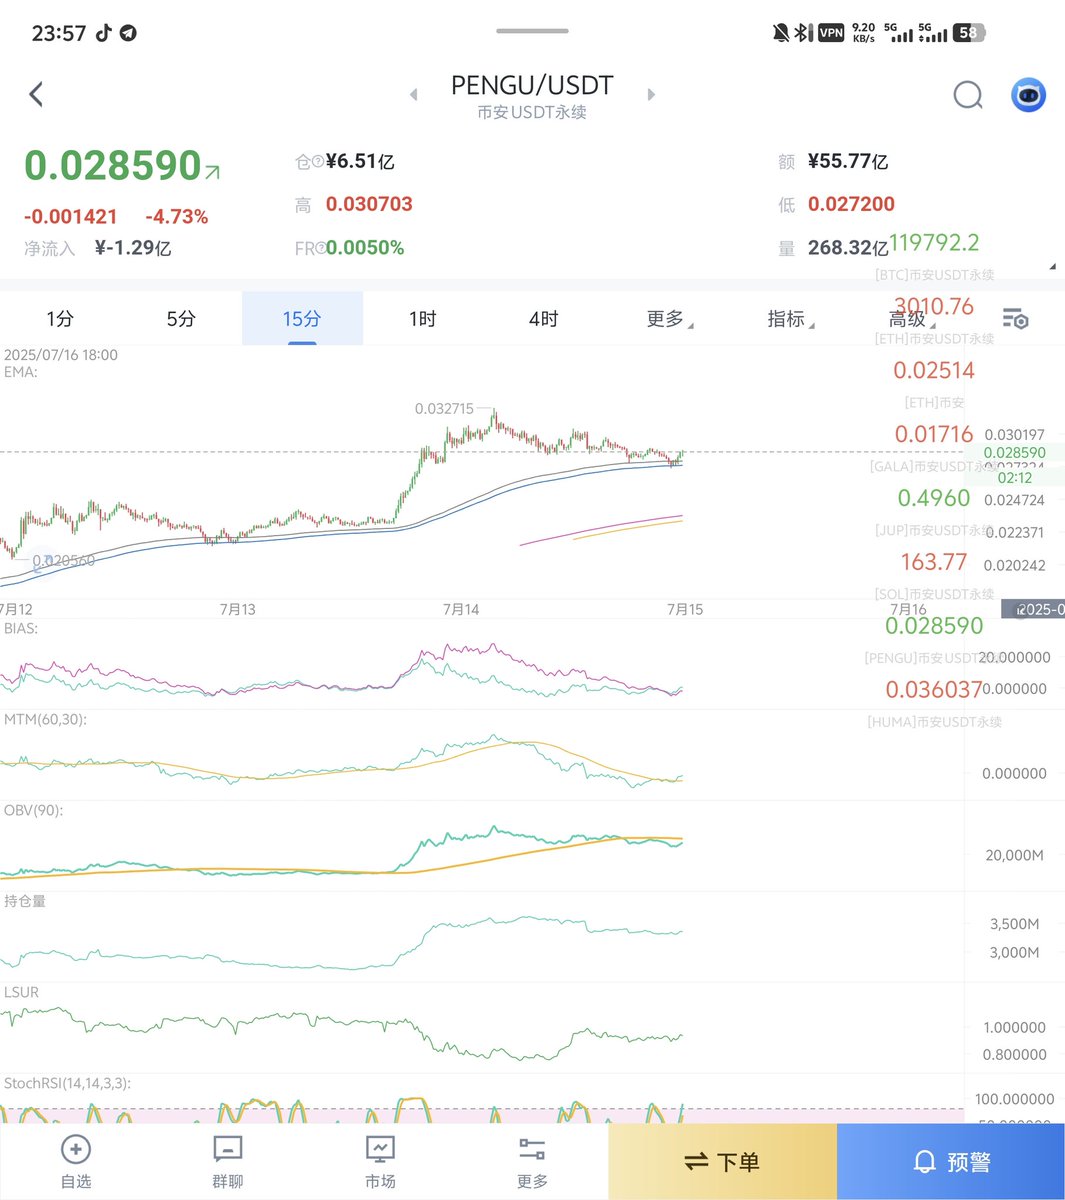The width and height of the screenshot is (1065, 1200).
Task: Tap the Bluetooth status icon
Action: coord(802,33)
